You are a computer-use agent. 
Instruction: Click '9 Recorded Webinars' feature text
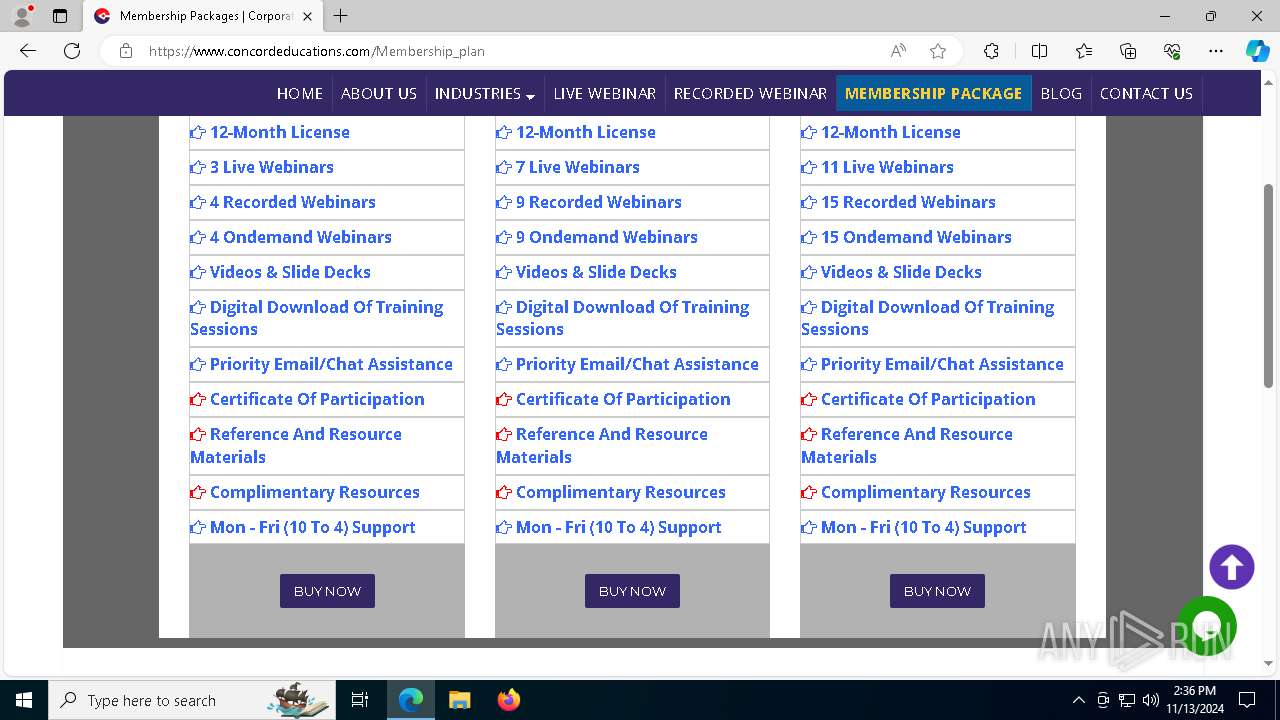tap(598, 202)
